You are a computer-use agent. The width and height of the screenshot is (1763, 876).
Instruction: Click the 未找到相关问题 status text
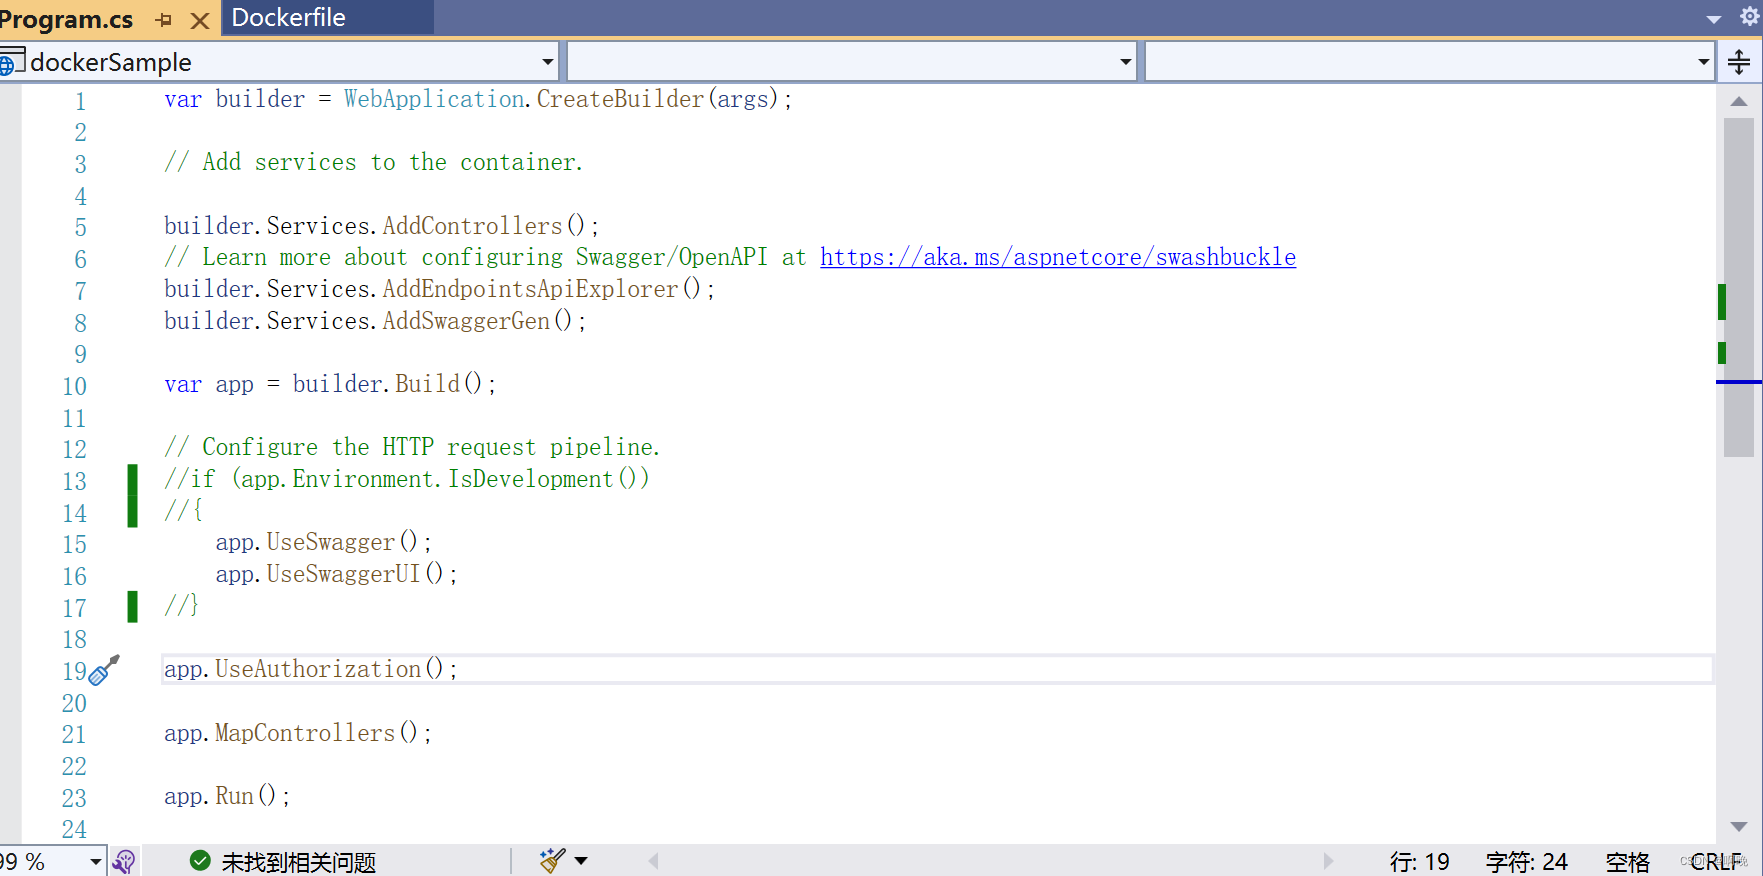[x=298, y=862]
